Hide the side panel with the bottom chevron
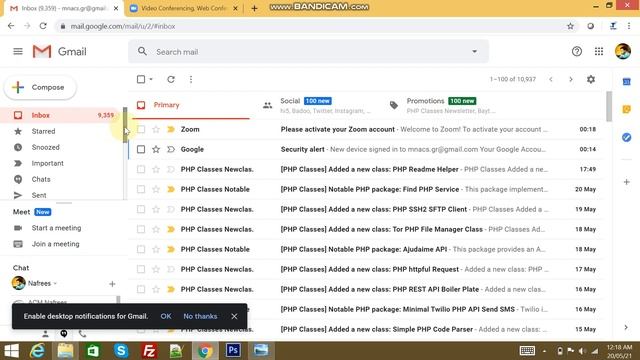Viewport: 640px width, 360px height. (626, 327)
